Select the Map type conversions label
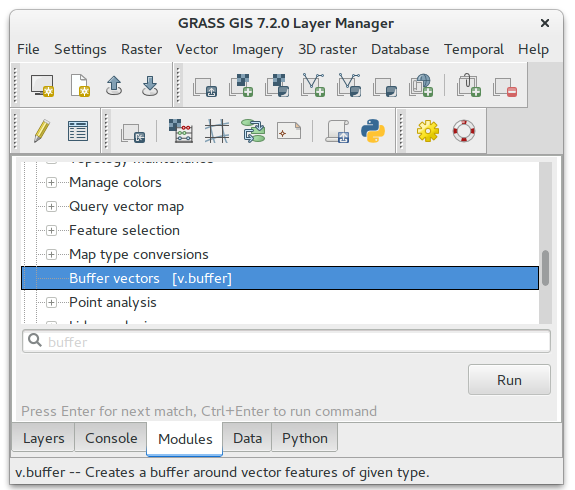The width and height of the screenshot is (575, 490). pos(139,254)
